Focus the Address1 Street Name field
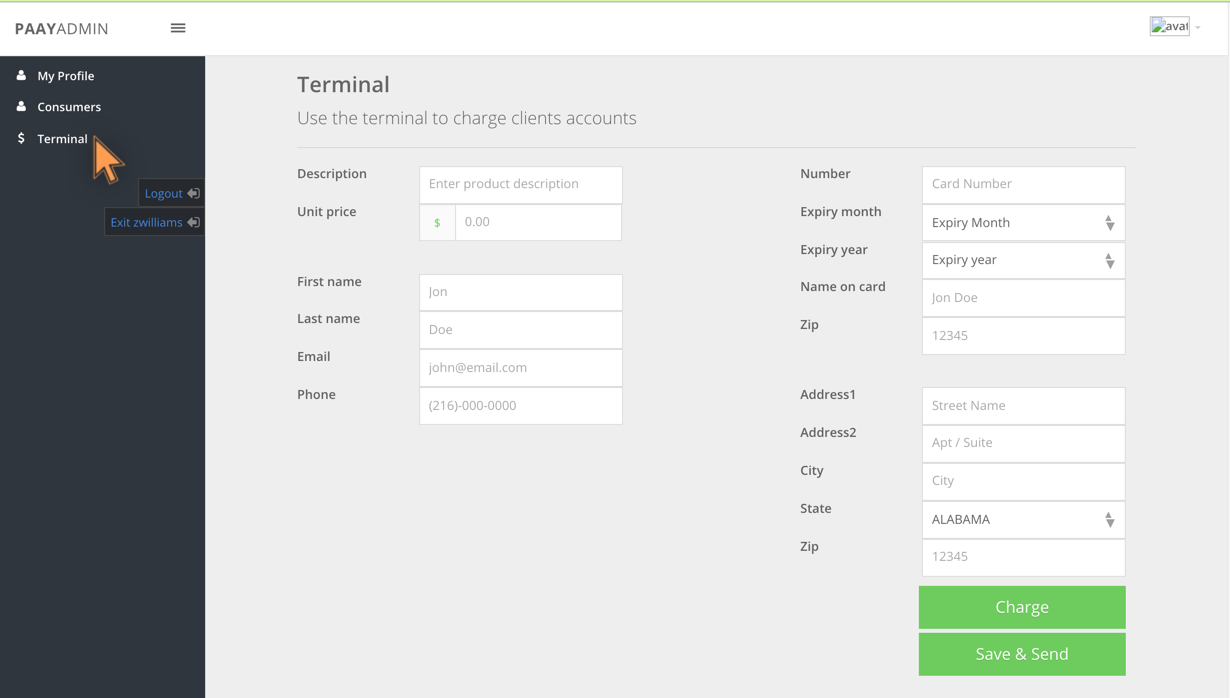This screenshot has height=698, width=1230. [1023, 405]
